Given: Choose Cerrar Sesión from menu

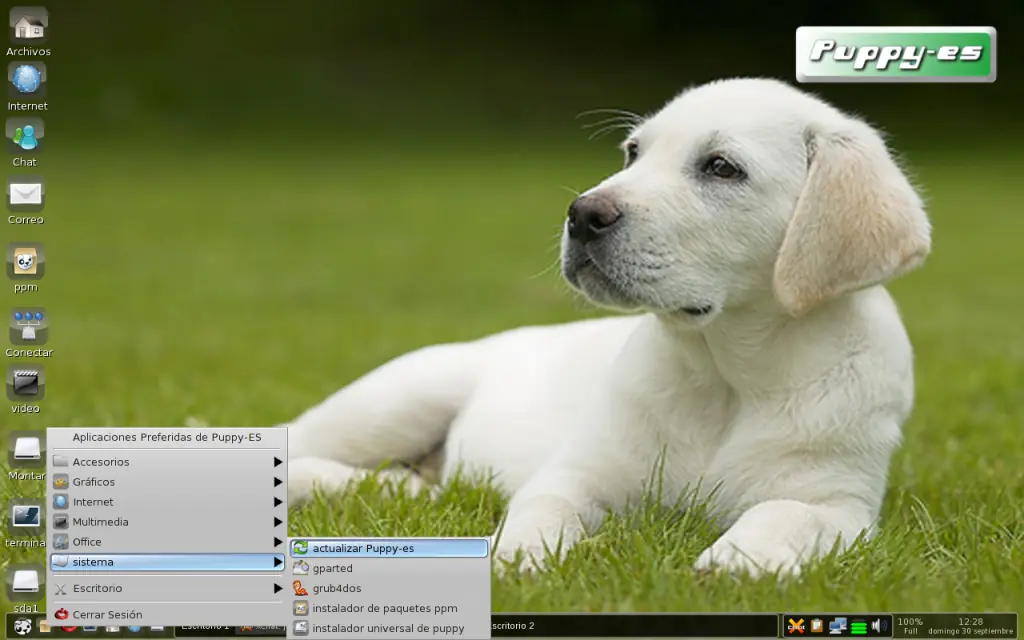Looking at the screenshot, I should point(168,615).
